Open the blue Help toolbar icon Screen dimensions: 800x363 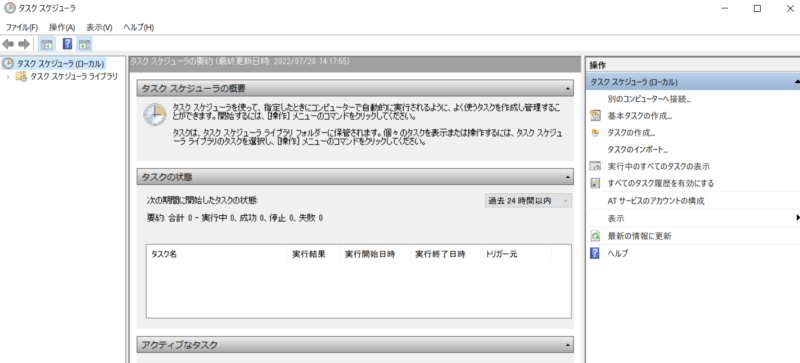tap(67, 44)
